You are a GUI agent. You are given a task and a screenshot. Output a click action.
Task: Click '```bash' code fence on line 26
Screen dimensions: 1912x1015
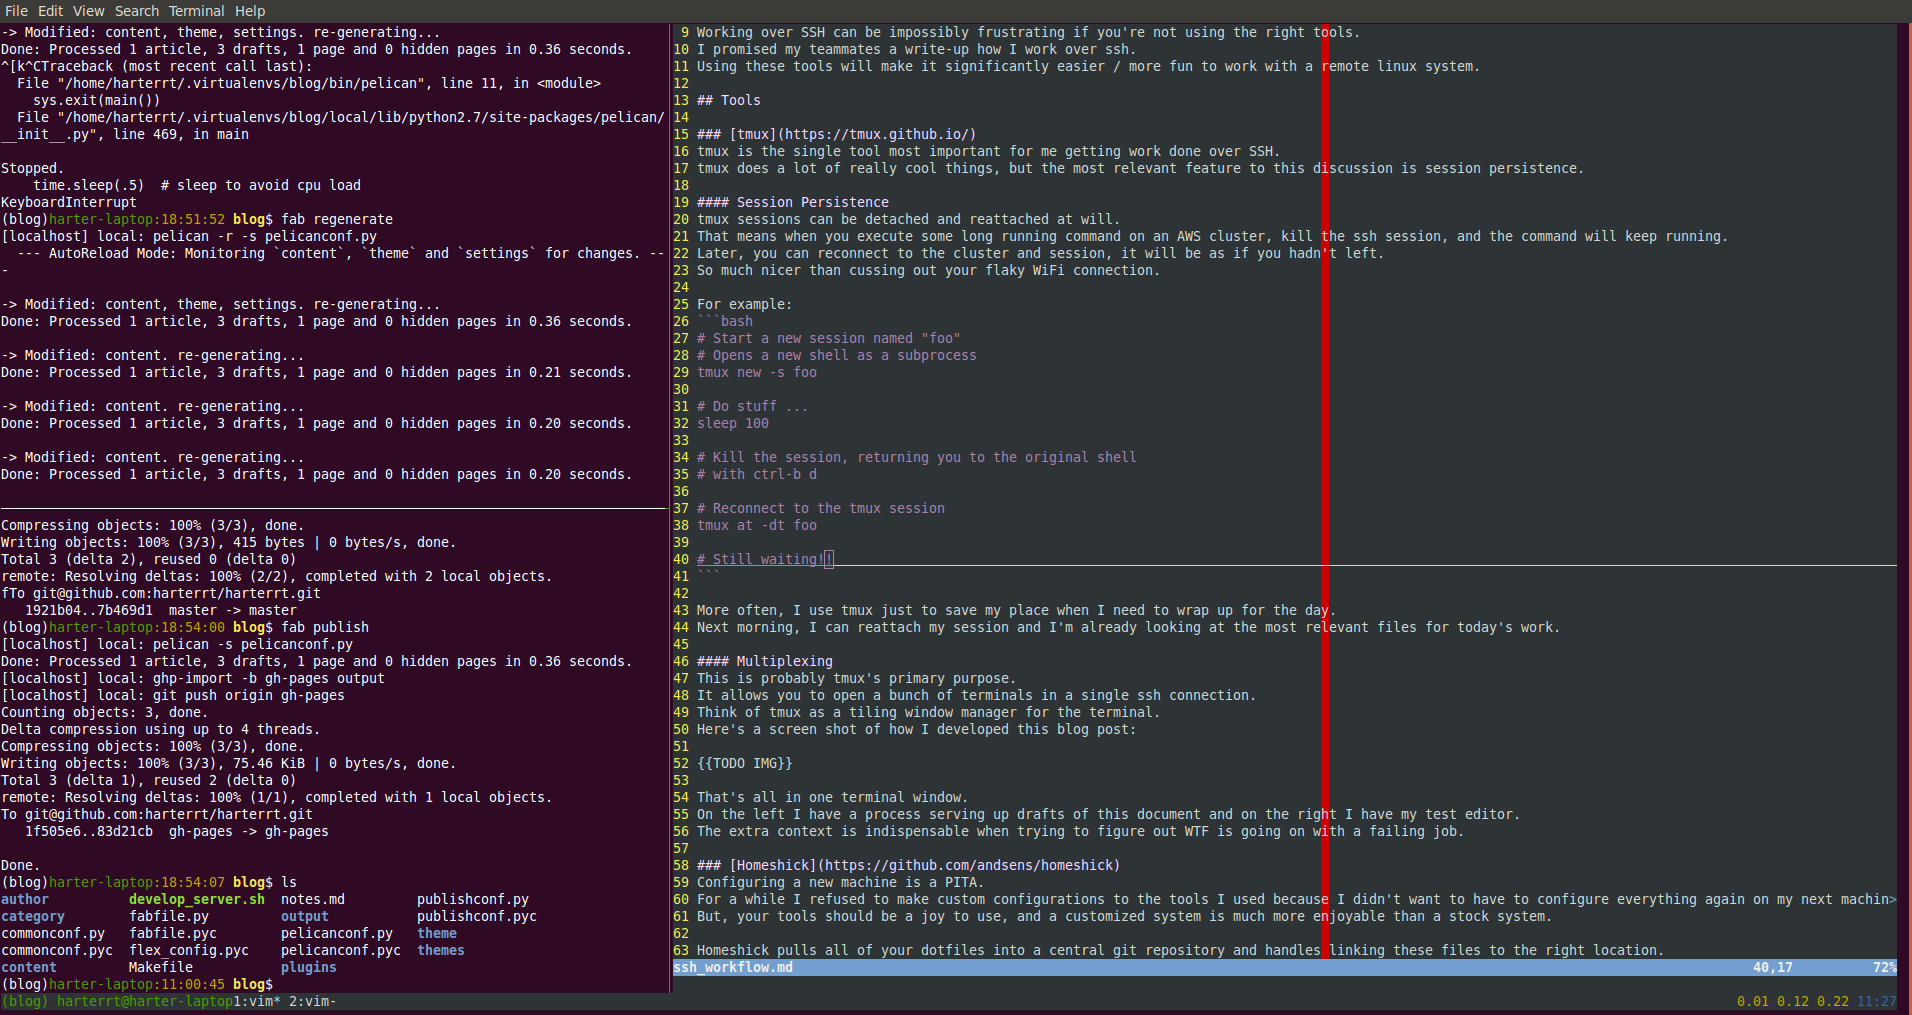tap(725, 321)
